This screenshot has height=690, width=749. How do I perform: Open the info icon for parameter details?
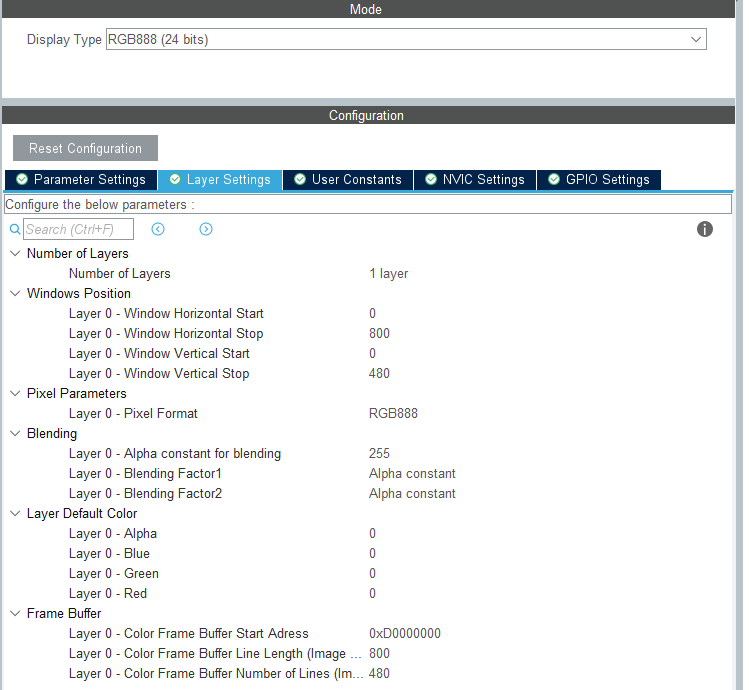705,229
